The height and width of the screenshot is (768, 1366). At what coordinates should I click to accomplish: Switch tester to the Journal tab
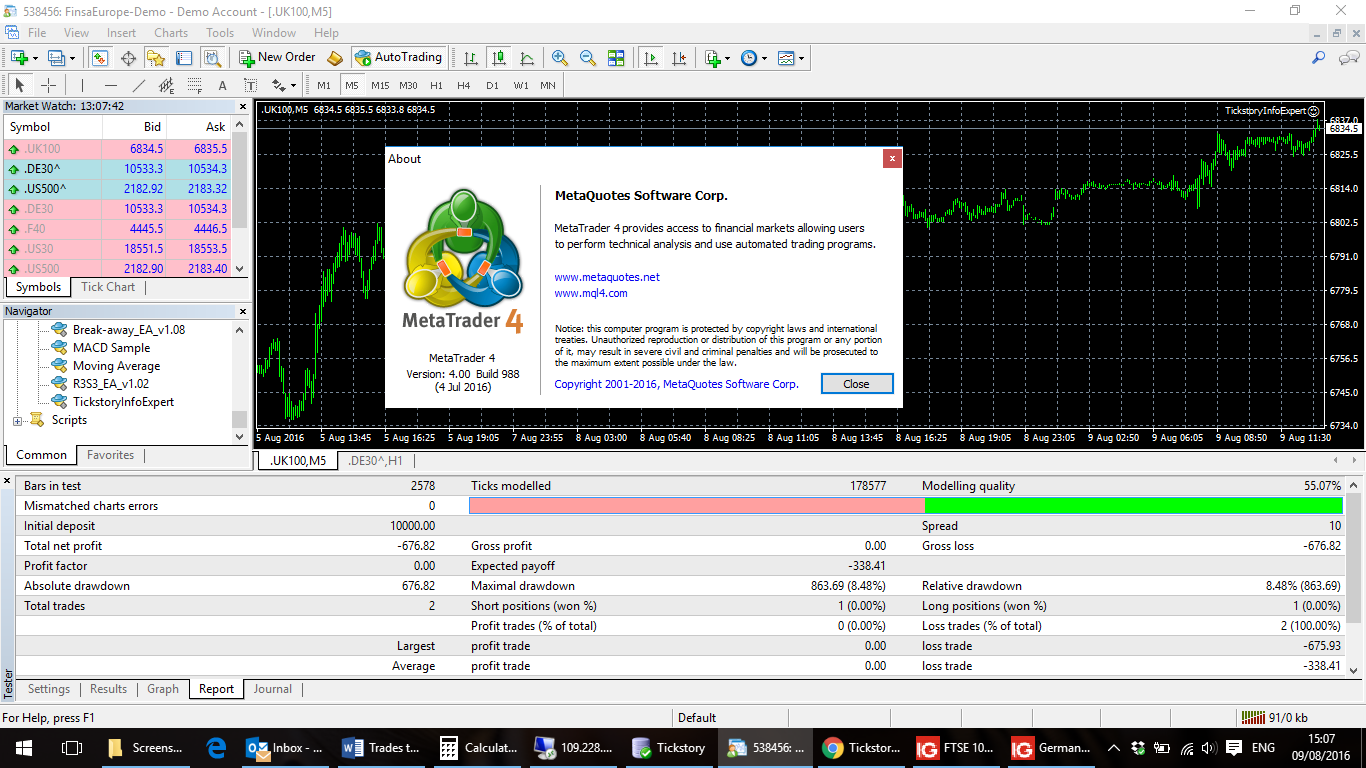(272, 689)
